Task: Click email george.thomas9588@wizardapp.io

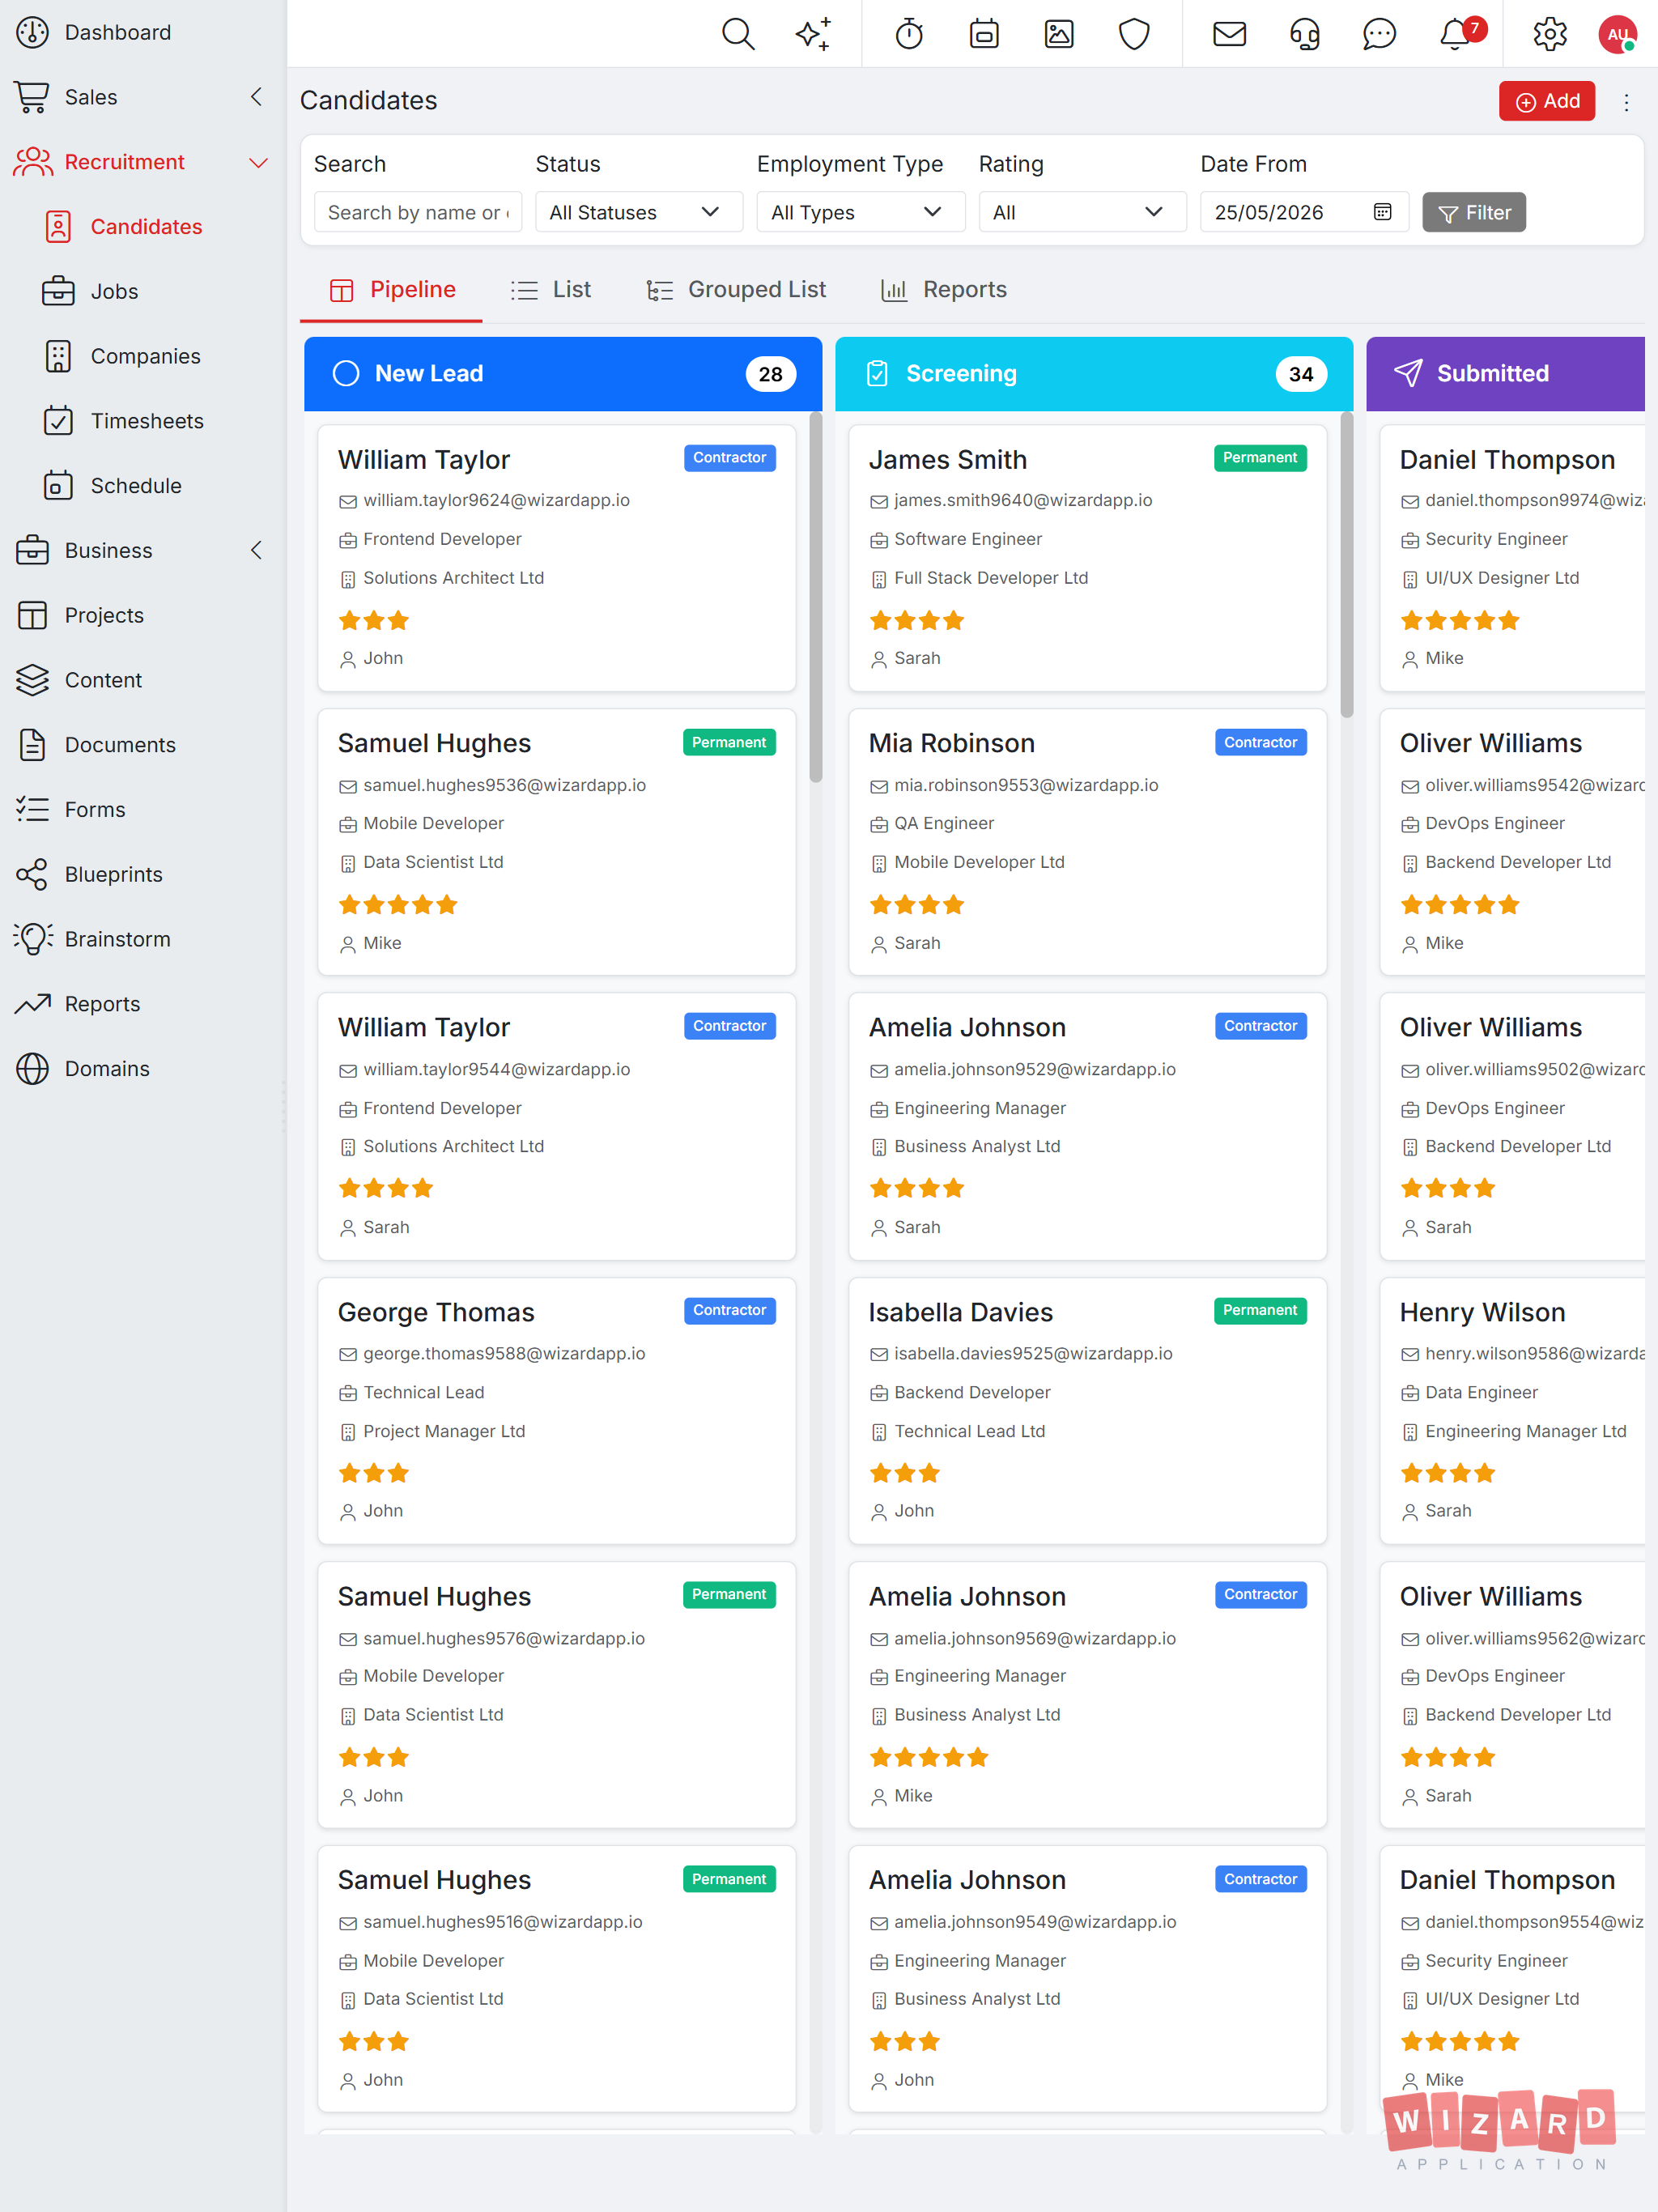Action: point(504,1353)
